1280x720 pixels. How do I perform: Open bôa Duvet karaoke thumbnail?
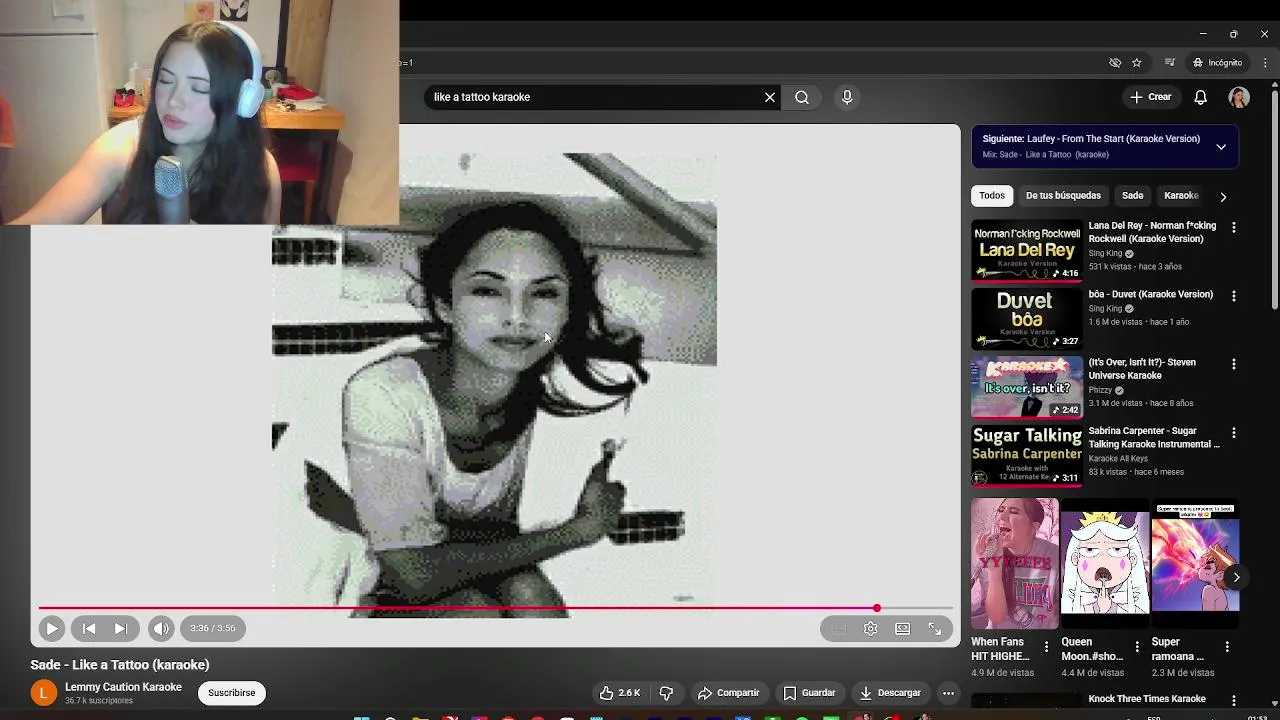coord(1027,319)
